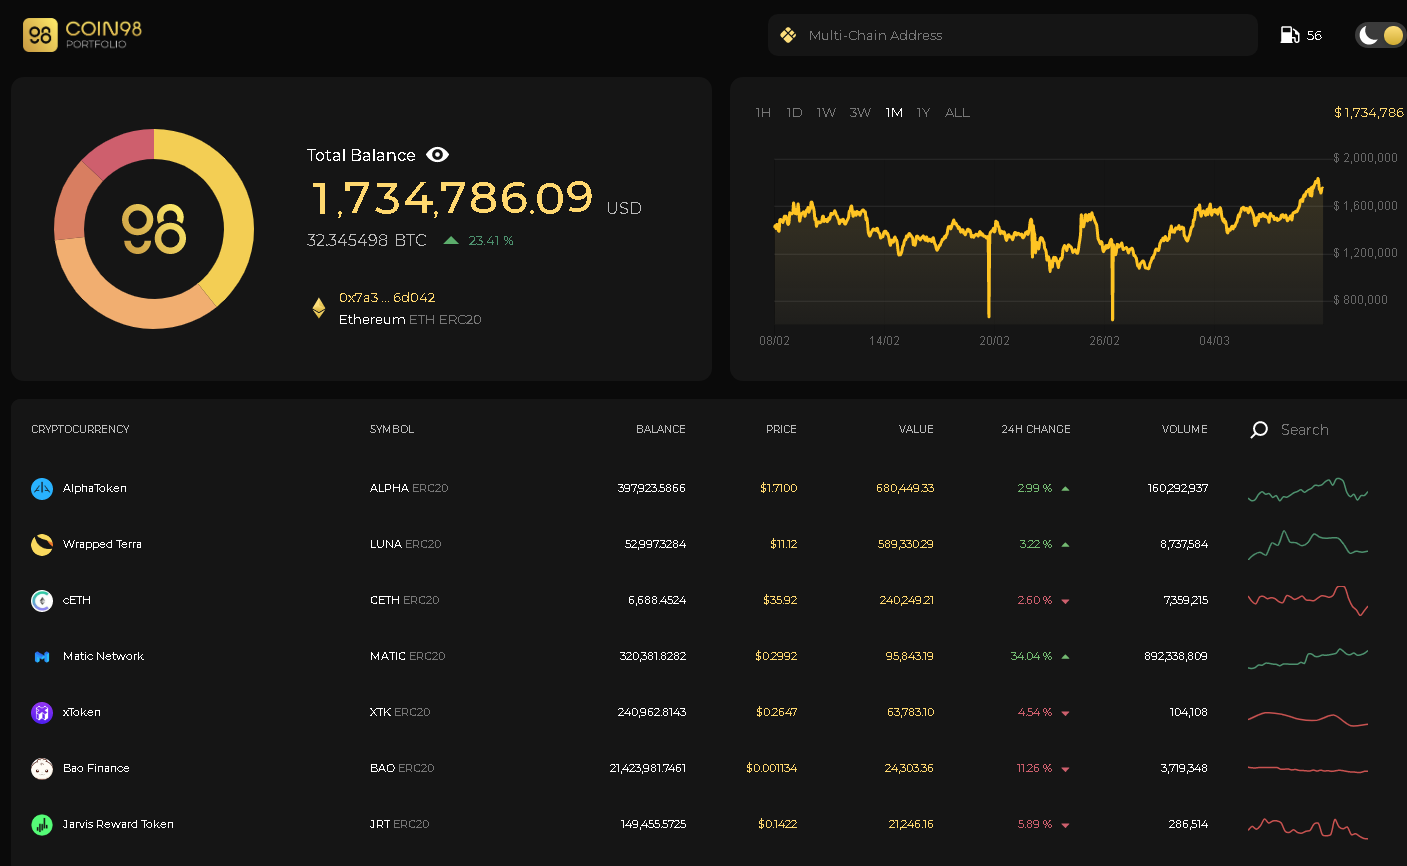This screenshot has width=1407, height=866.
Task: Select the ALL chart range
Action: click(x=957, y=113)
